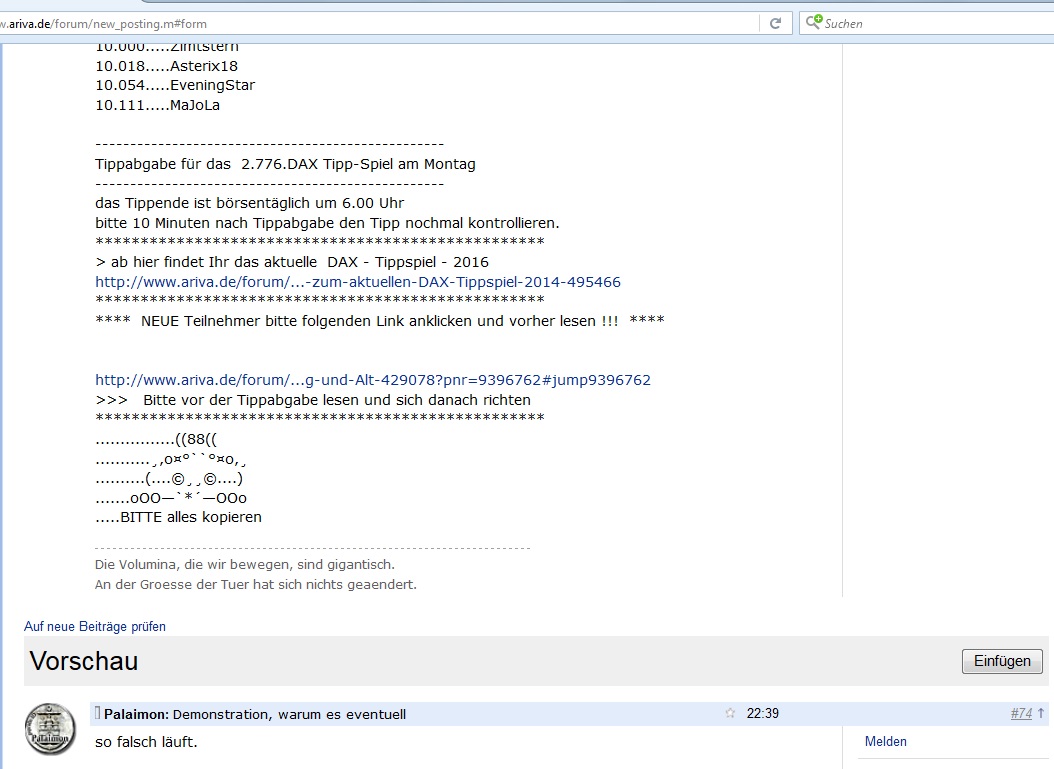Click the up arrow next to #74
This screenshot has height=769, width=1054.
coord(1041,713)
